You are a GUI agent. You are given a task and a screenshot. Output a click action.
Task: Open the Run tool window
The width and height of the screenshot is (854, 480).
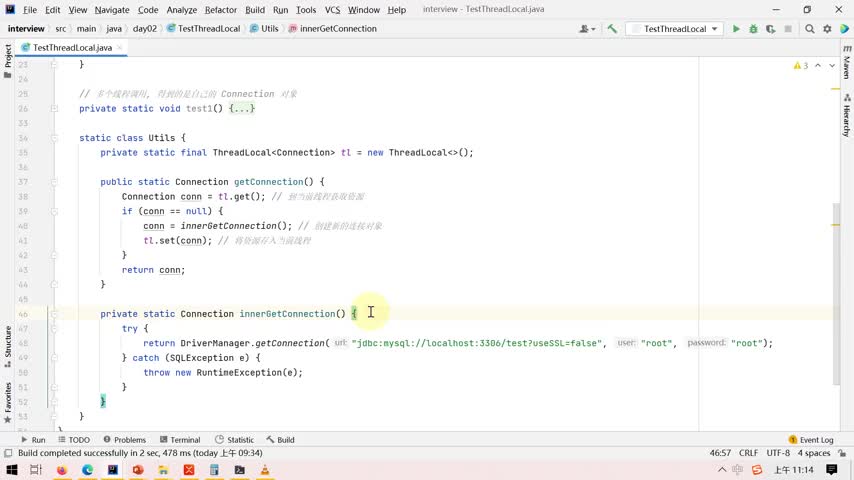pyautogui.click(x=33, y=440)
